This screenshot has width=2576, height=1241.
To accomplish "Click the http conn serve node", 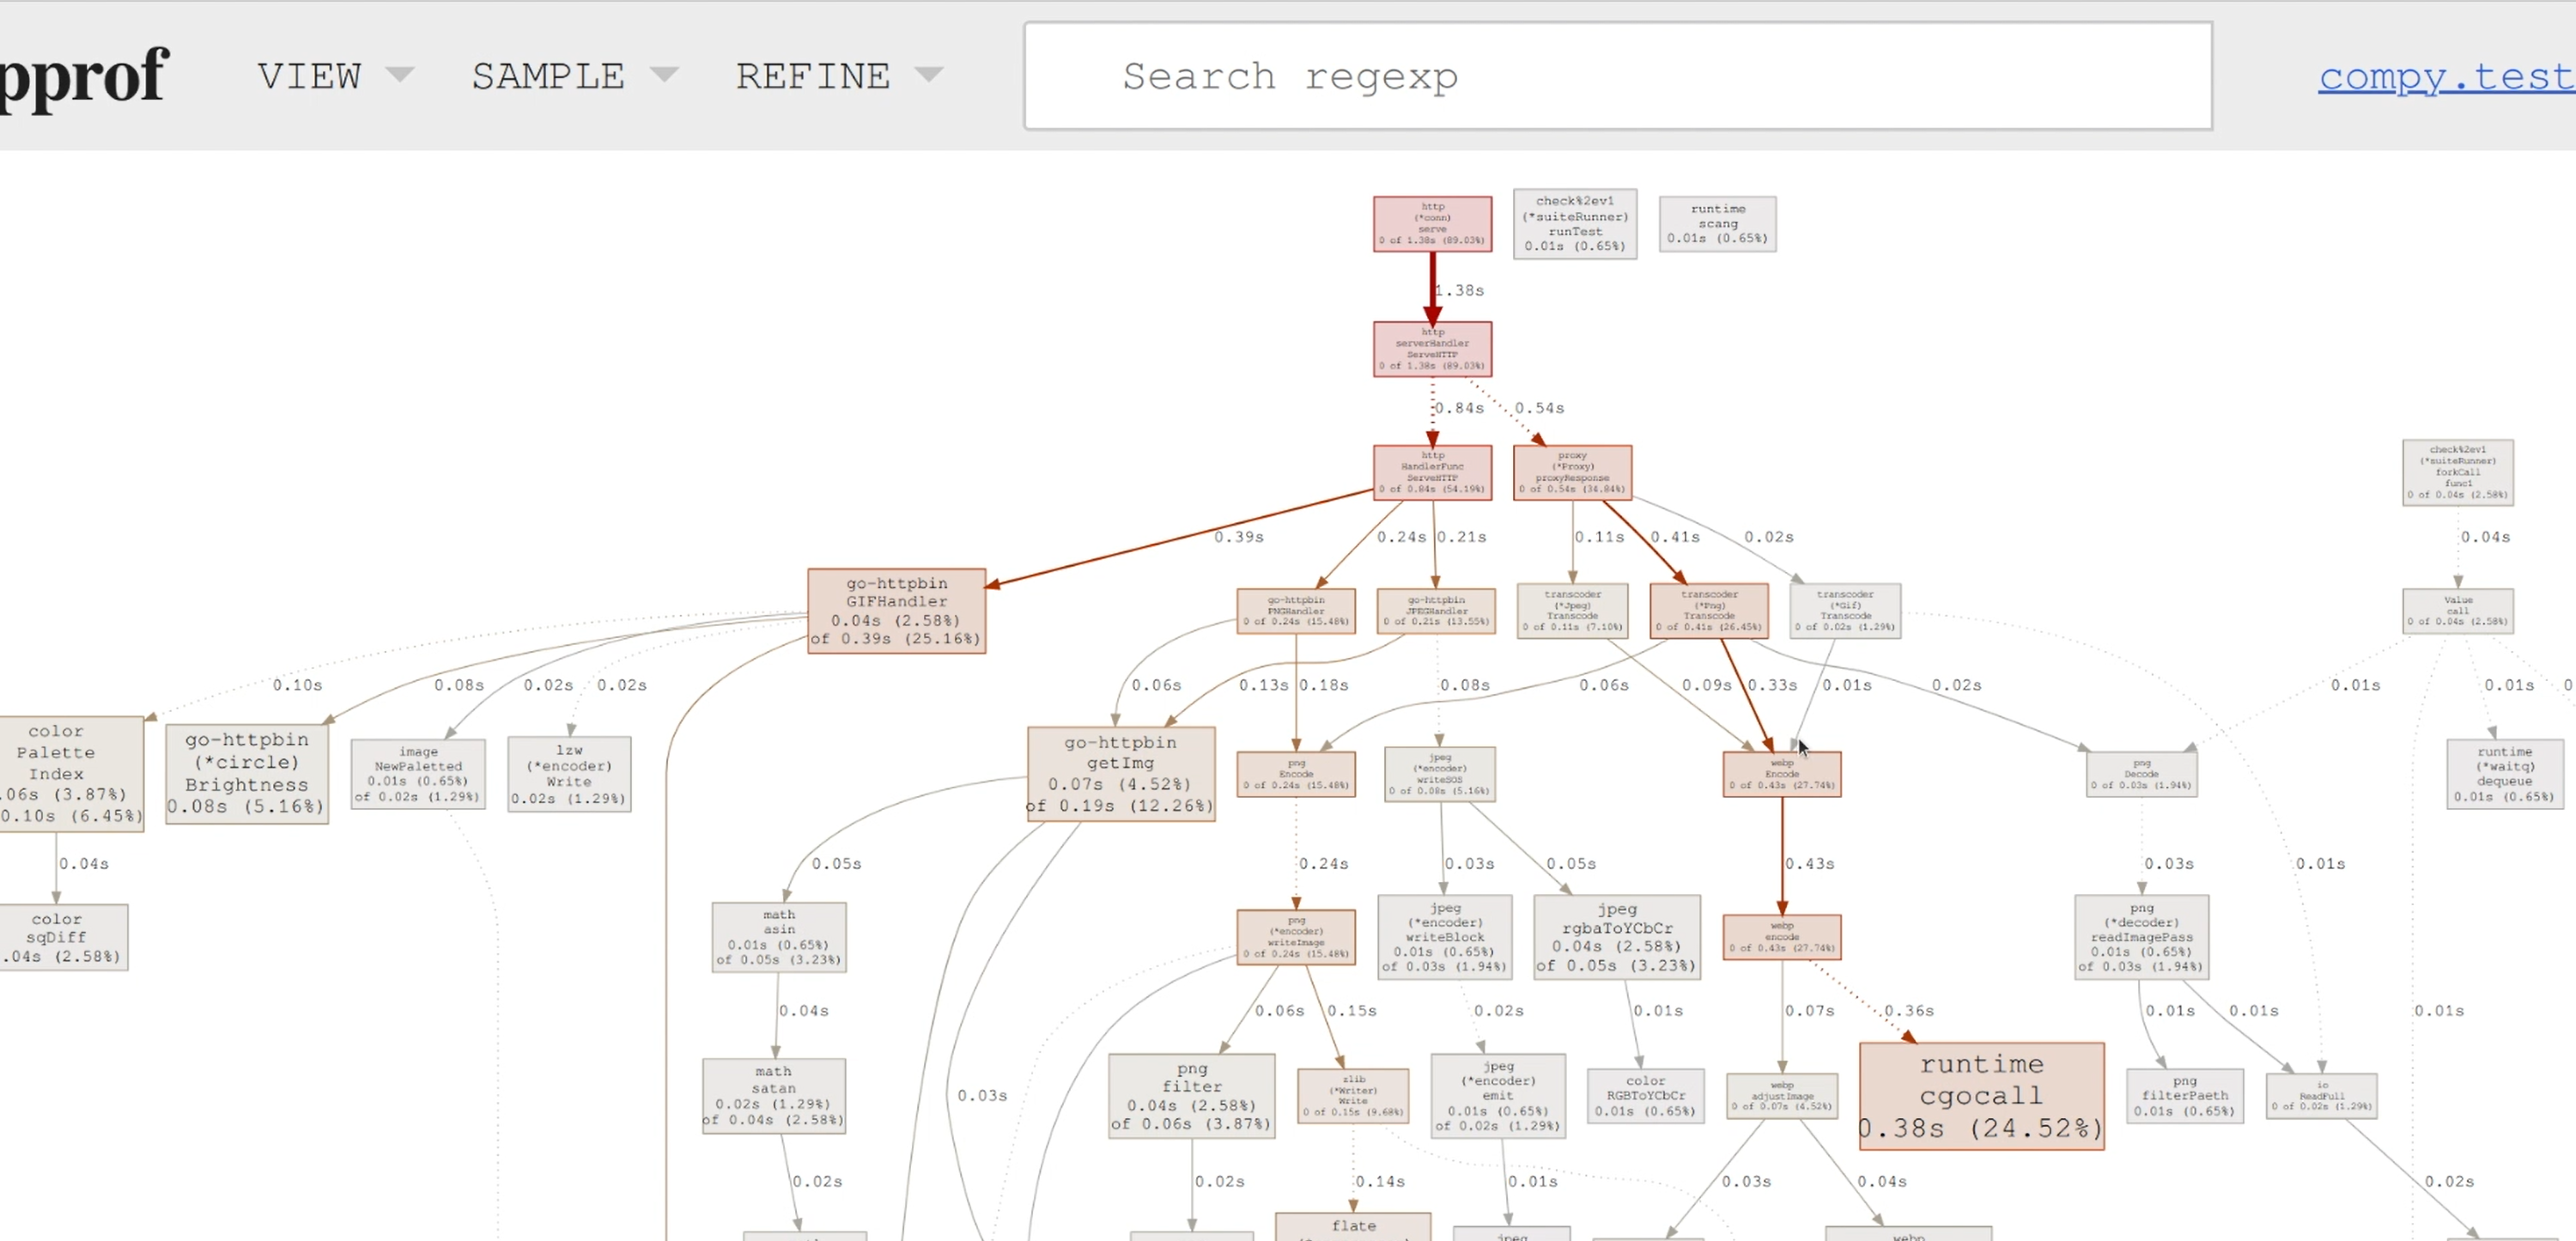I will click(1431, 223).
